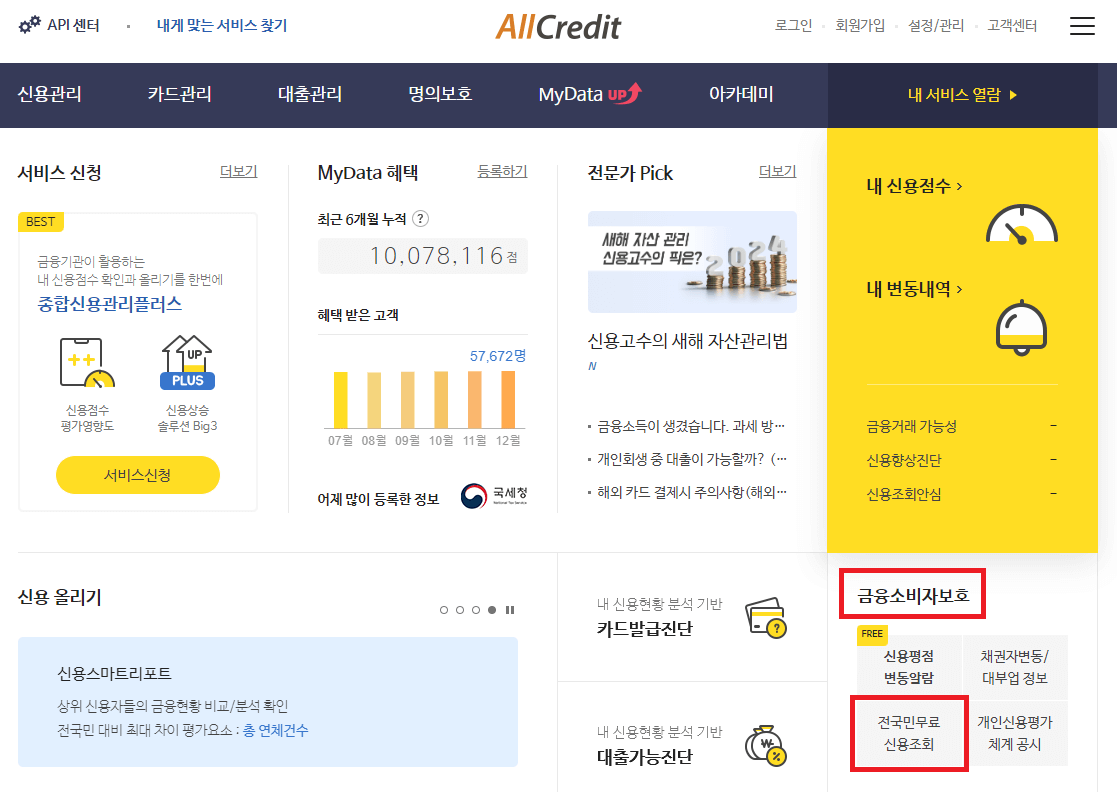Open the hamburger menu at top right
The width and height of the screenshot is (1117, 792).
click(1082, 26)
